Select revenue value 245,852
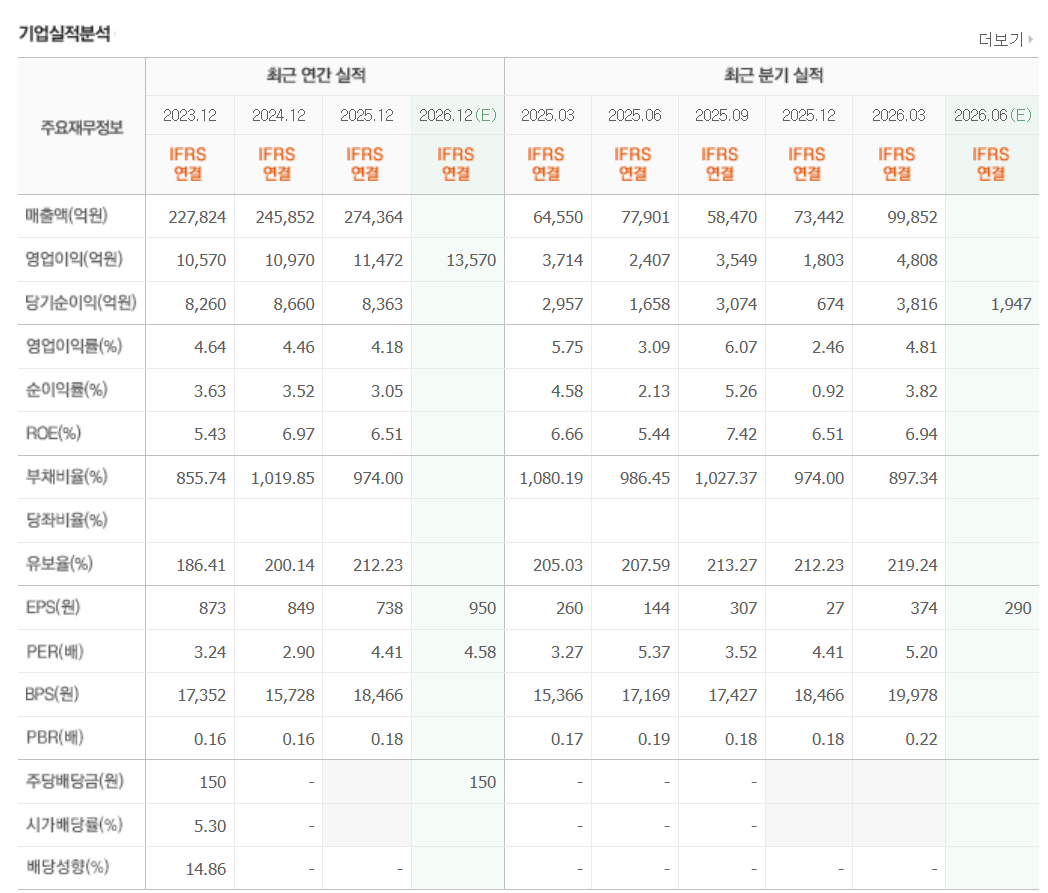The height and width of the screenshot is (893, 1048). (285, 217)
